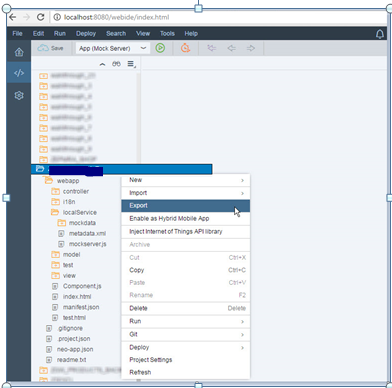Choose Copy in context menu
392x388 pixels.
point(186,270)
